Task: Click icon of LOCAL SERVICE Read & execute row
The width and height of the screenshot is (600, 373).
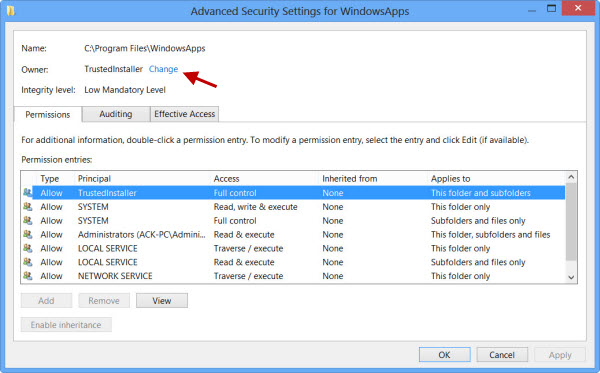Action: (x=28, y=262)
